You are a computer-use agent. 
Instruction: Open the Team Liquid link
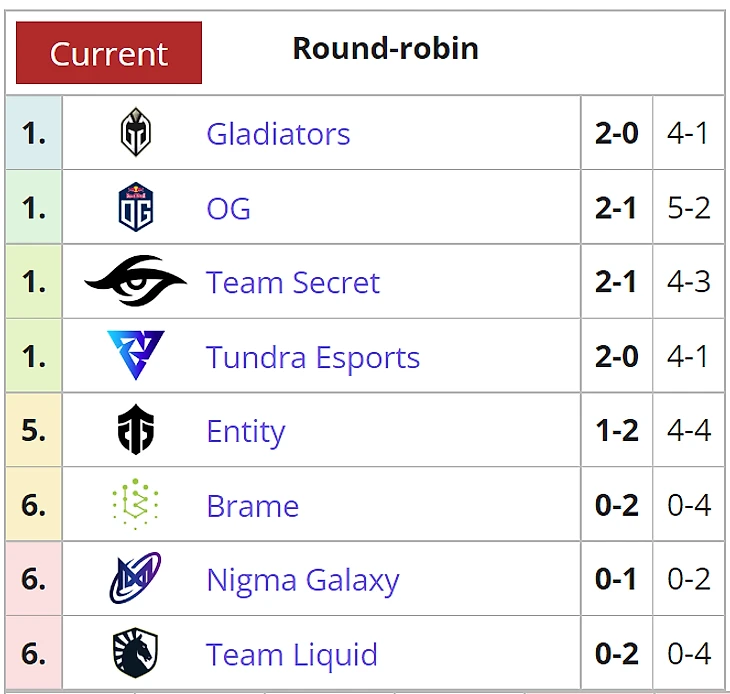(292, 655)
